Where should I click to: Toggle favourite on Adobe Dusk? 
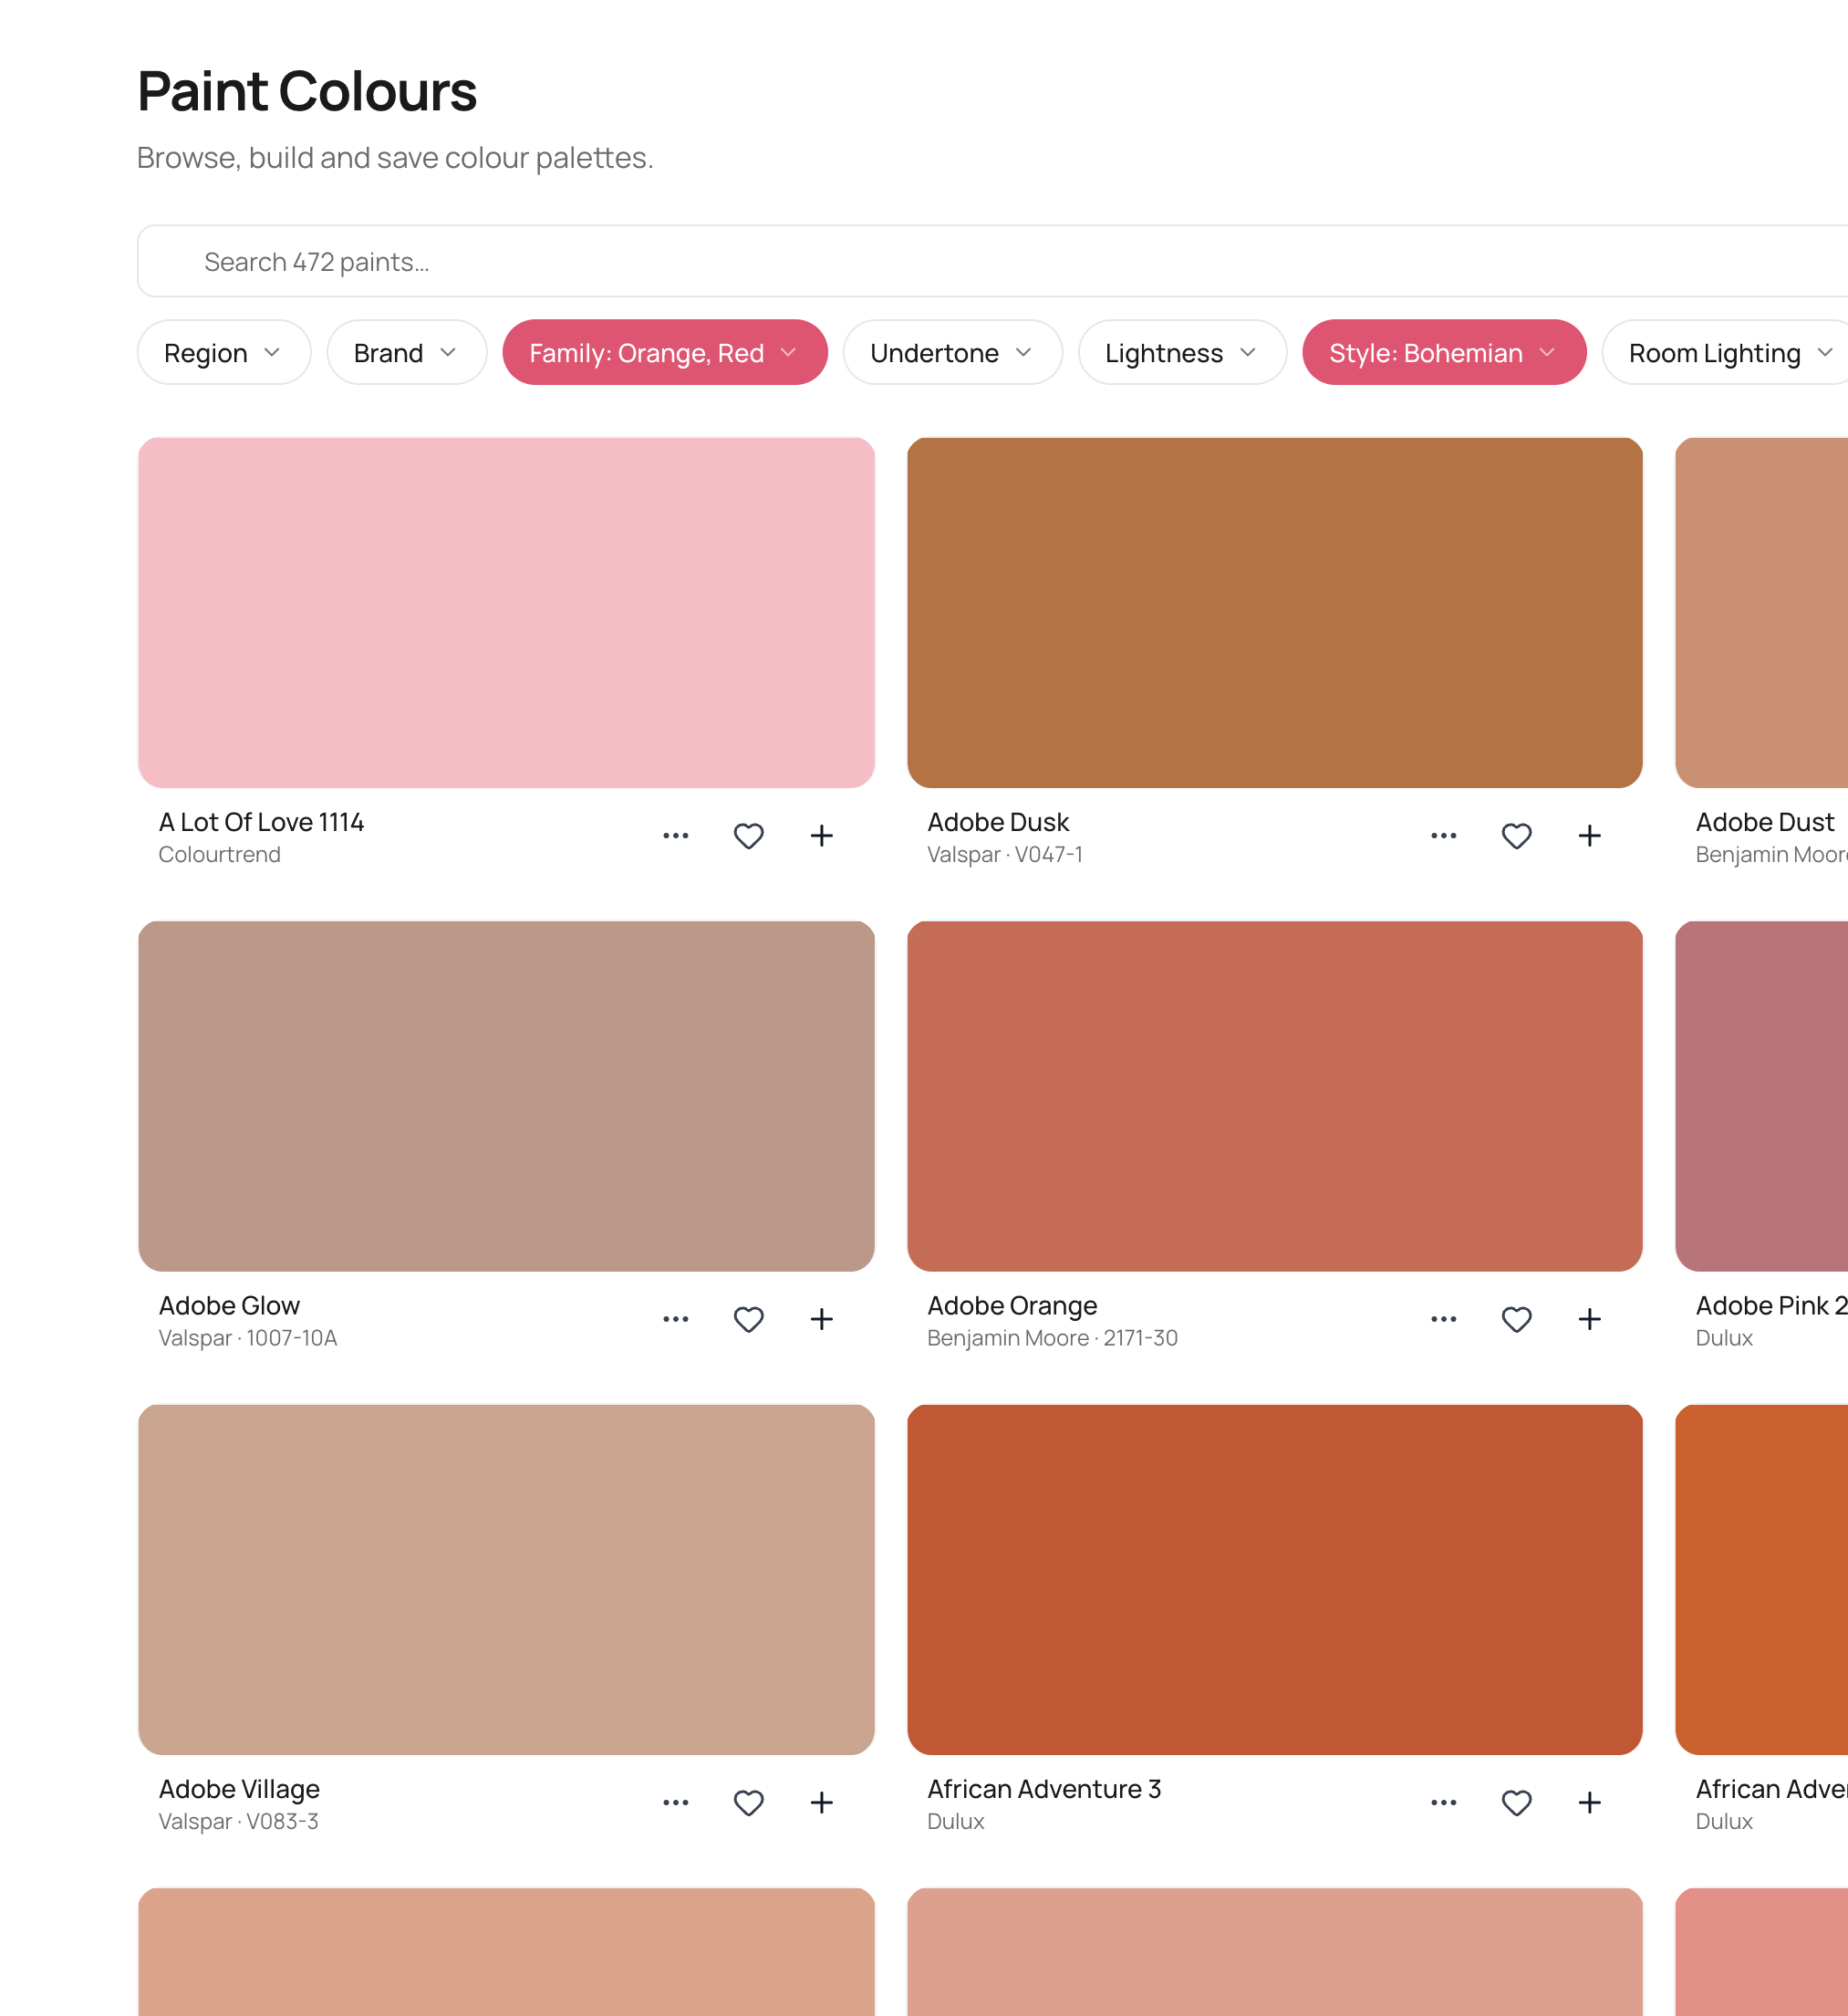[x=1516, y=836]
